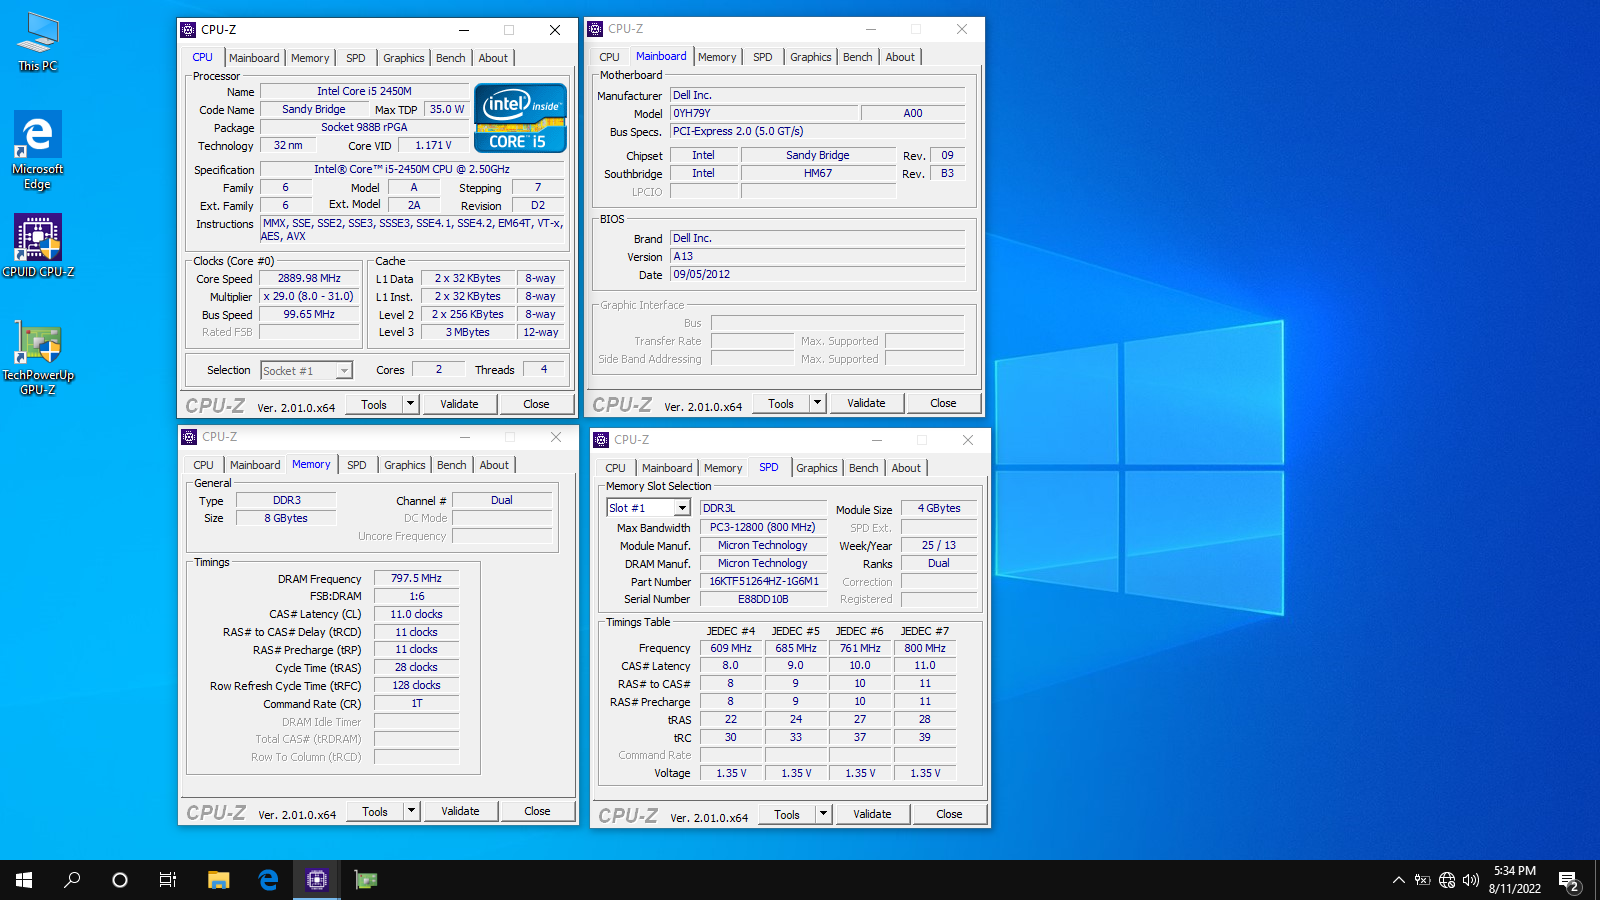The width and height of the screenshot is (1600, 900).
Task: Click CPU name field Intel Core i5 2450M
Action: [x=364, y=91]
